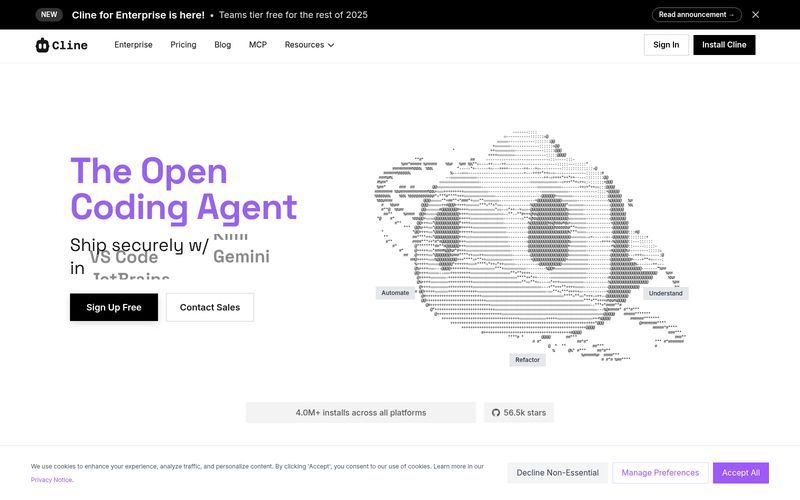Click the Sign In button

(666, 45)
